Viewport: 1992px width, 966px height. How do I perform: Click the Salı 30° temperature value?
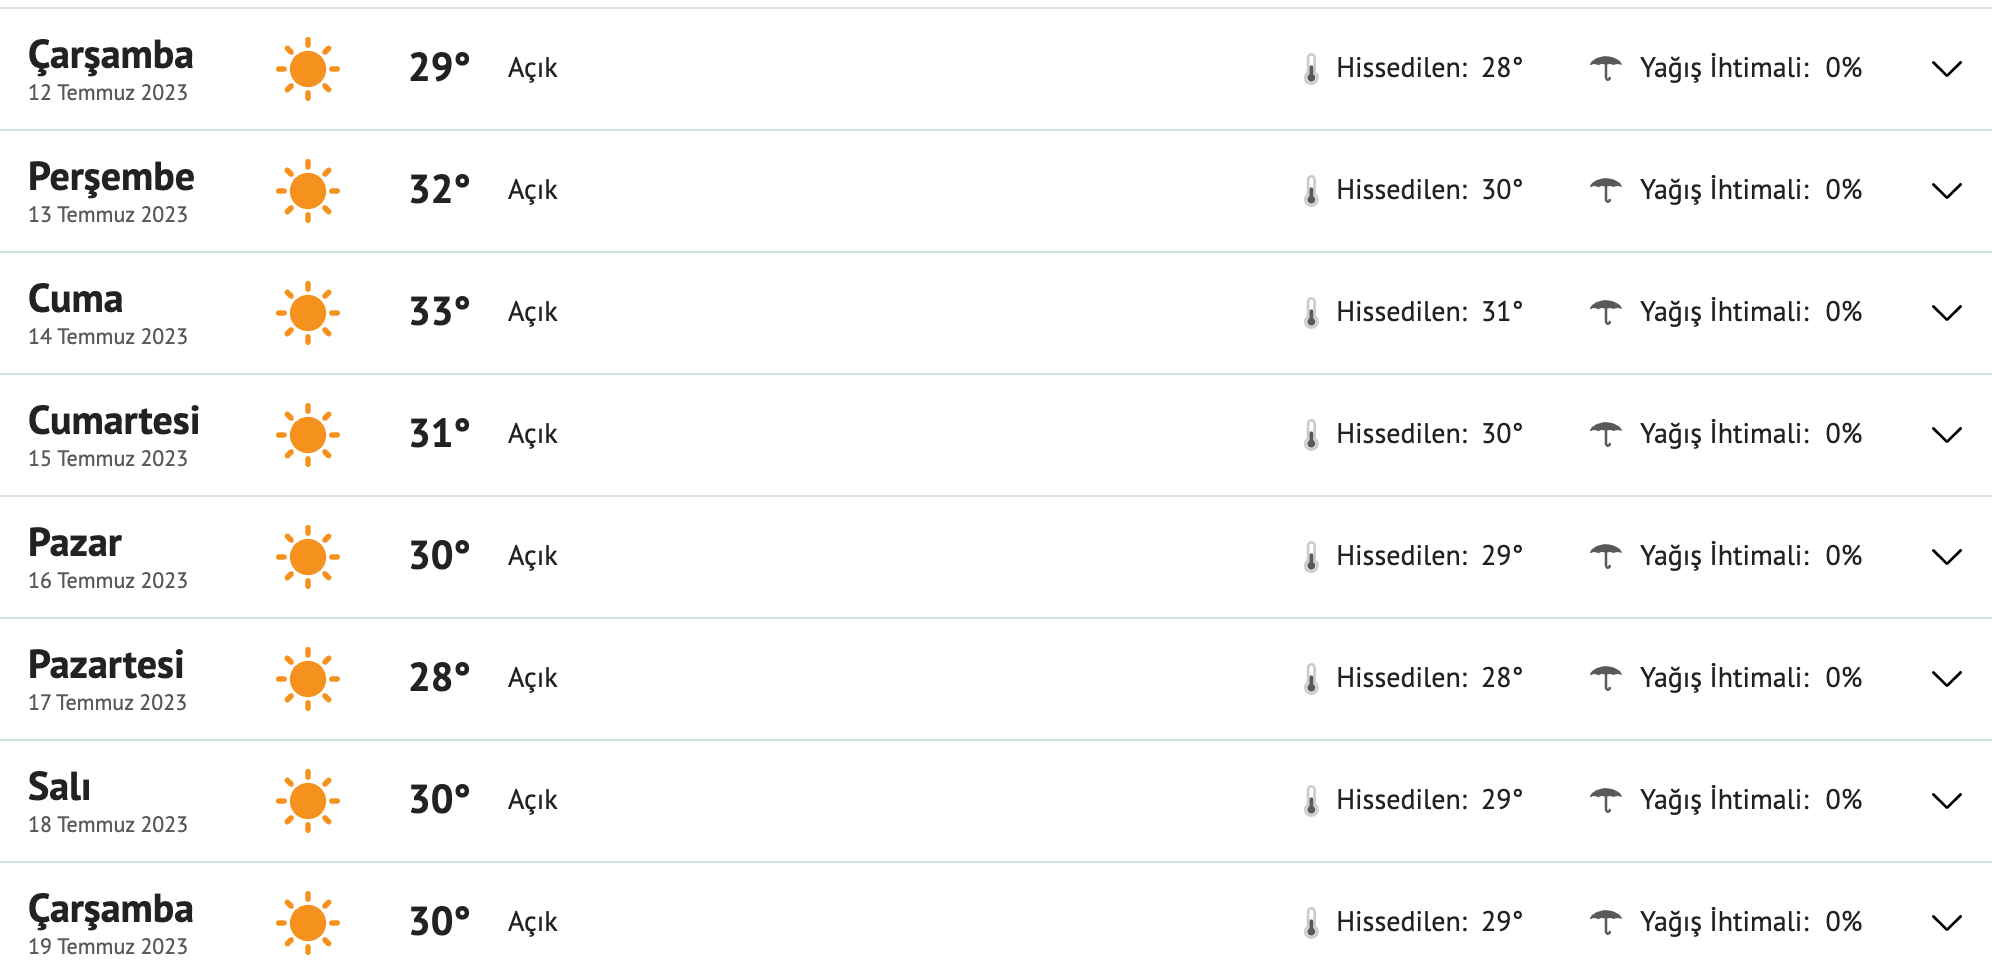(x=439, y=800)
